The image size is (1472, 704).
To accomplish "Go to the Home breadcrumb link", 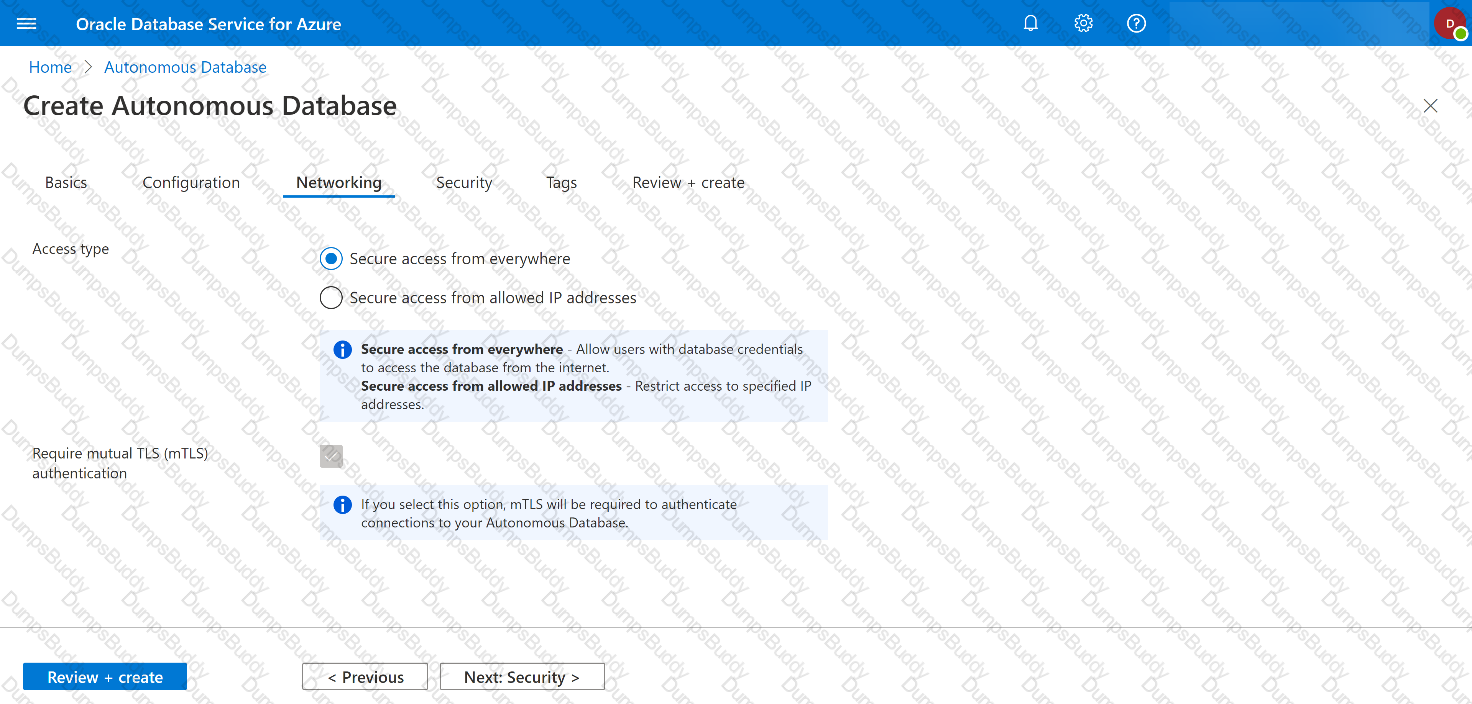I will [x=50, y=68].
